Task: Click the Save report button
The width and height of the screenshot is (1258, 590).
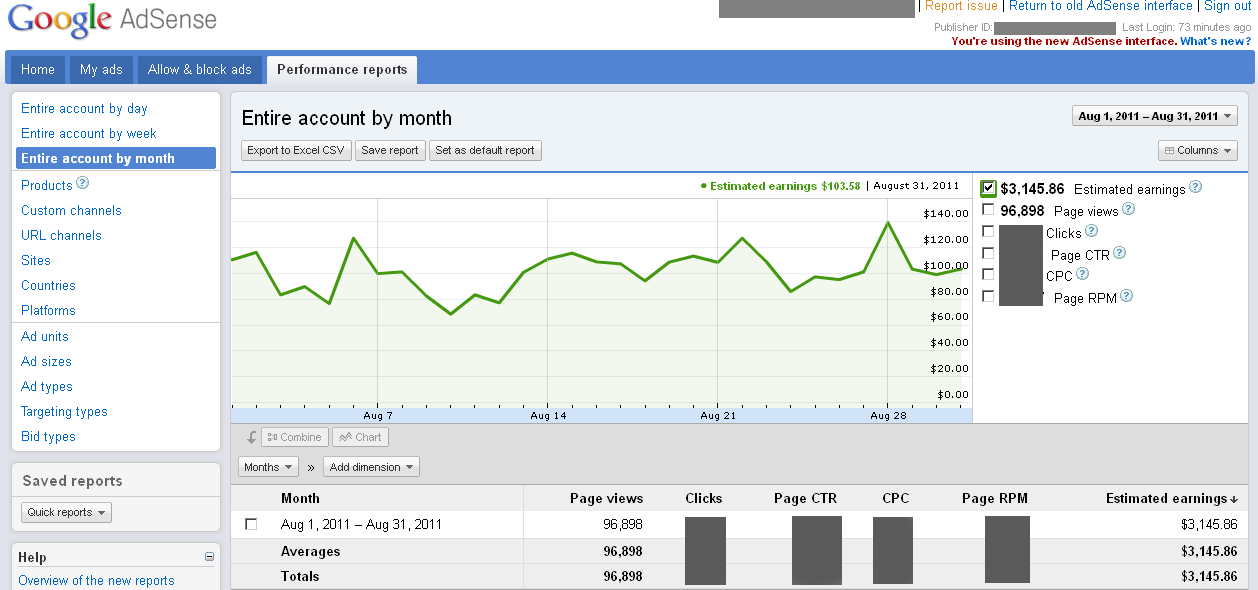Action: pos(390,150)
